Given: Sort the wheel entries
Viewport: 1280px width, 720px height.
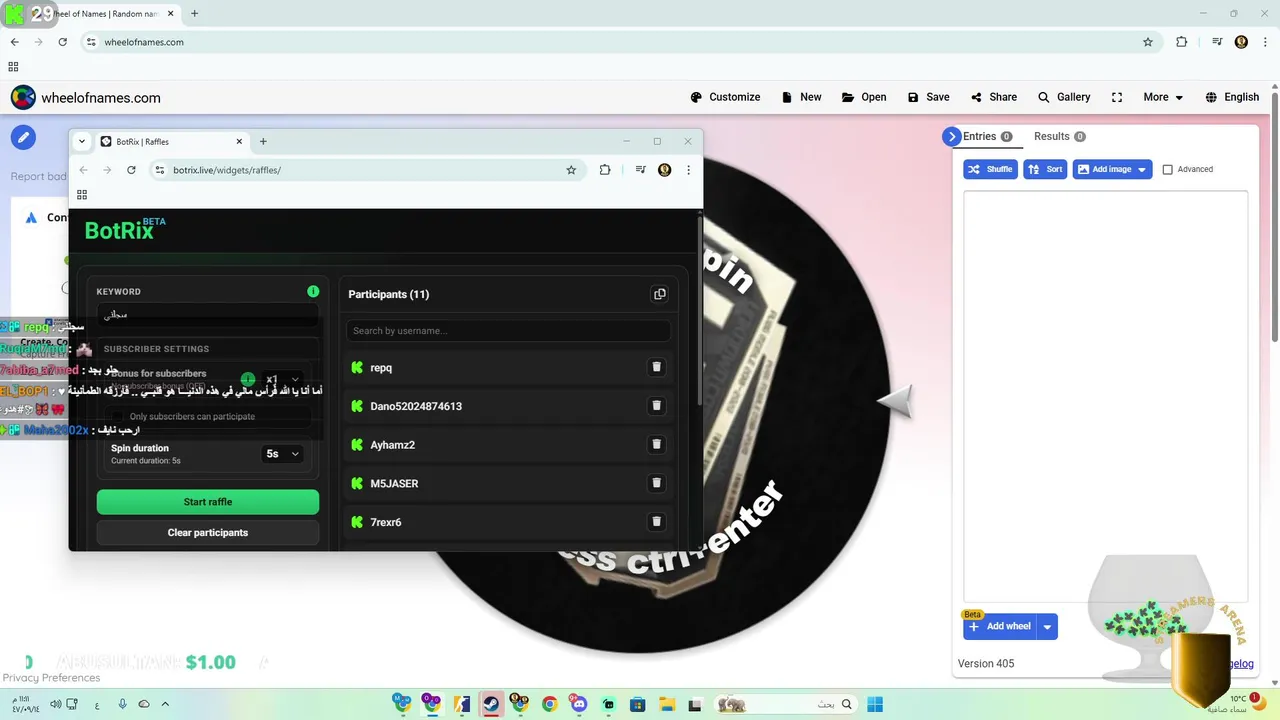Looking at the screenshot, I should pyautogui.click(x=1045, y=169).
